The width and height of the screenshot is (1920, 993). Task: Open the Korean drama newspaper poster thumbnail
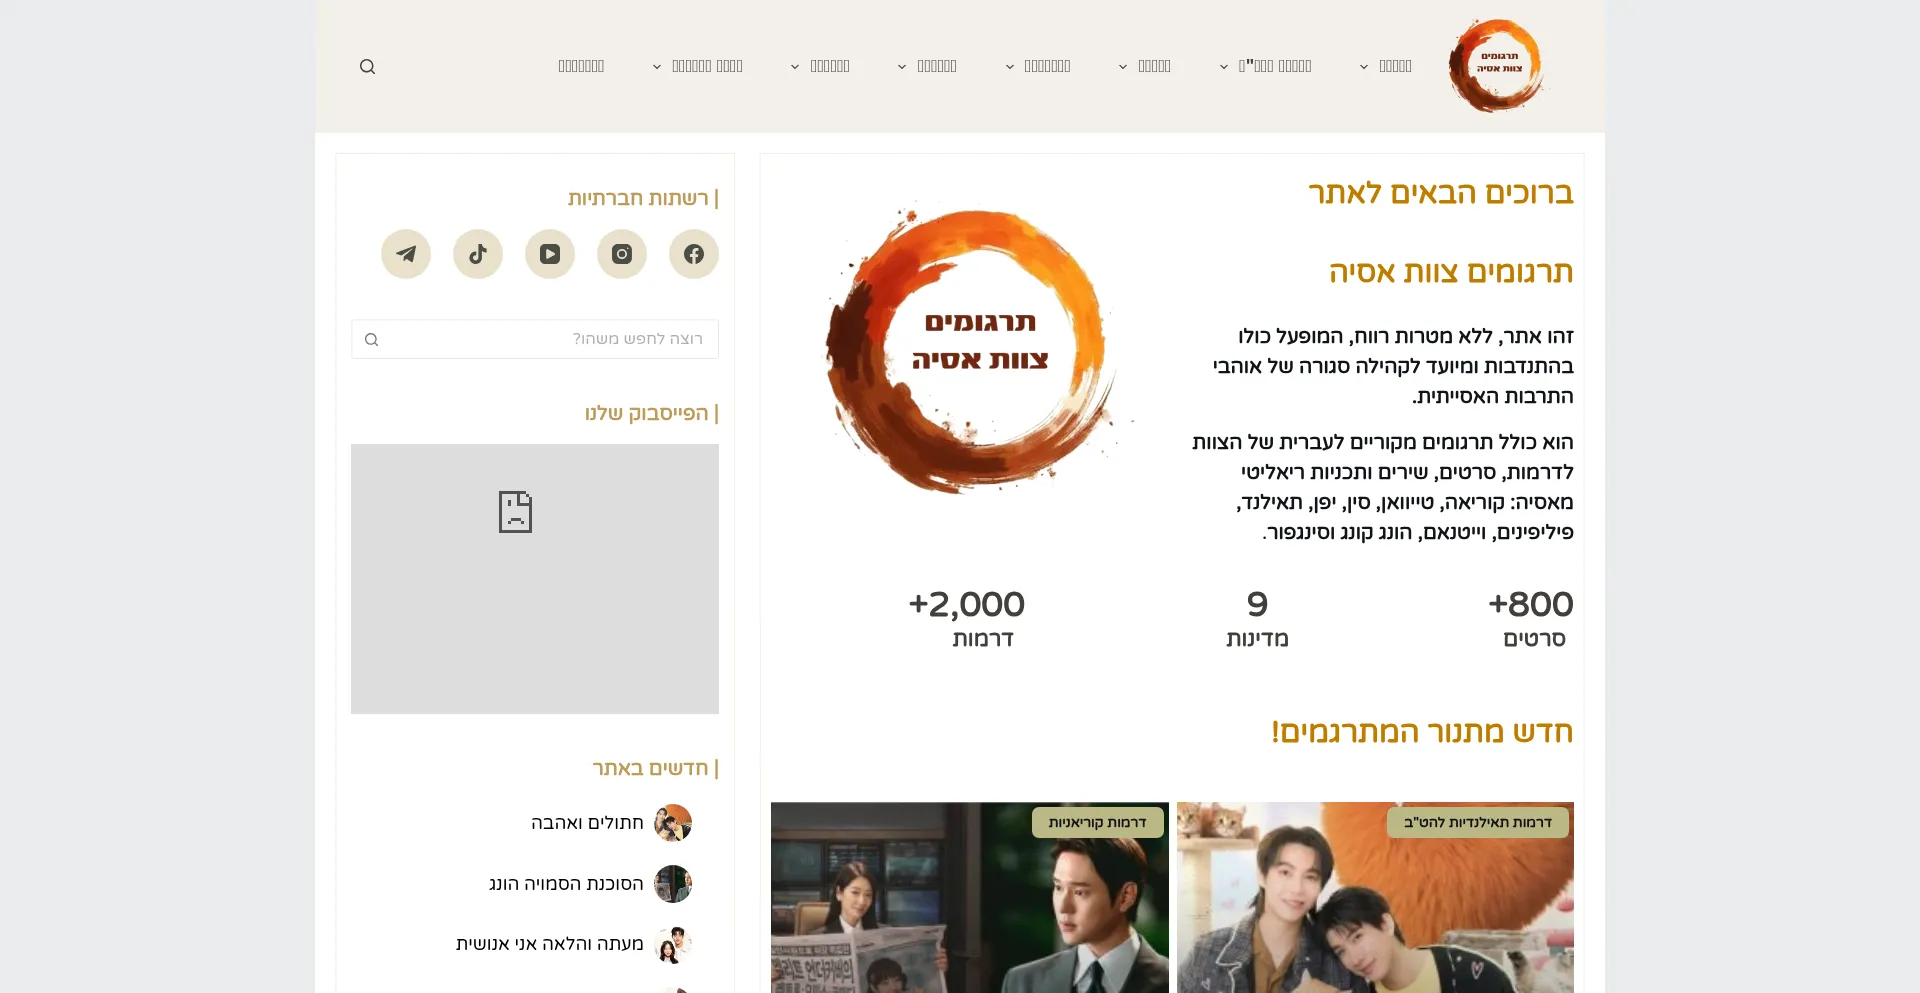(x=970, y=898)
